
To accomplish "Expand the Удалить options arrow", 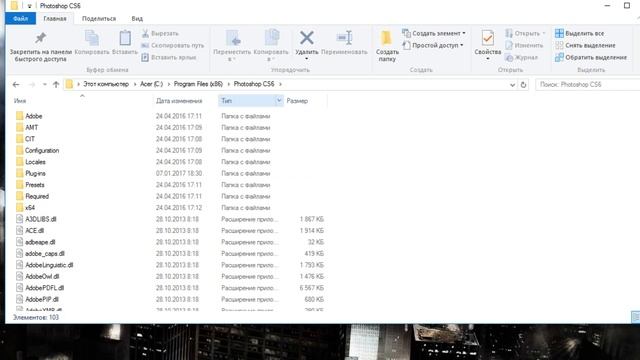I will [x=307, y=59].
